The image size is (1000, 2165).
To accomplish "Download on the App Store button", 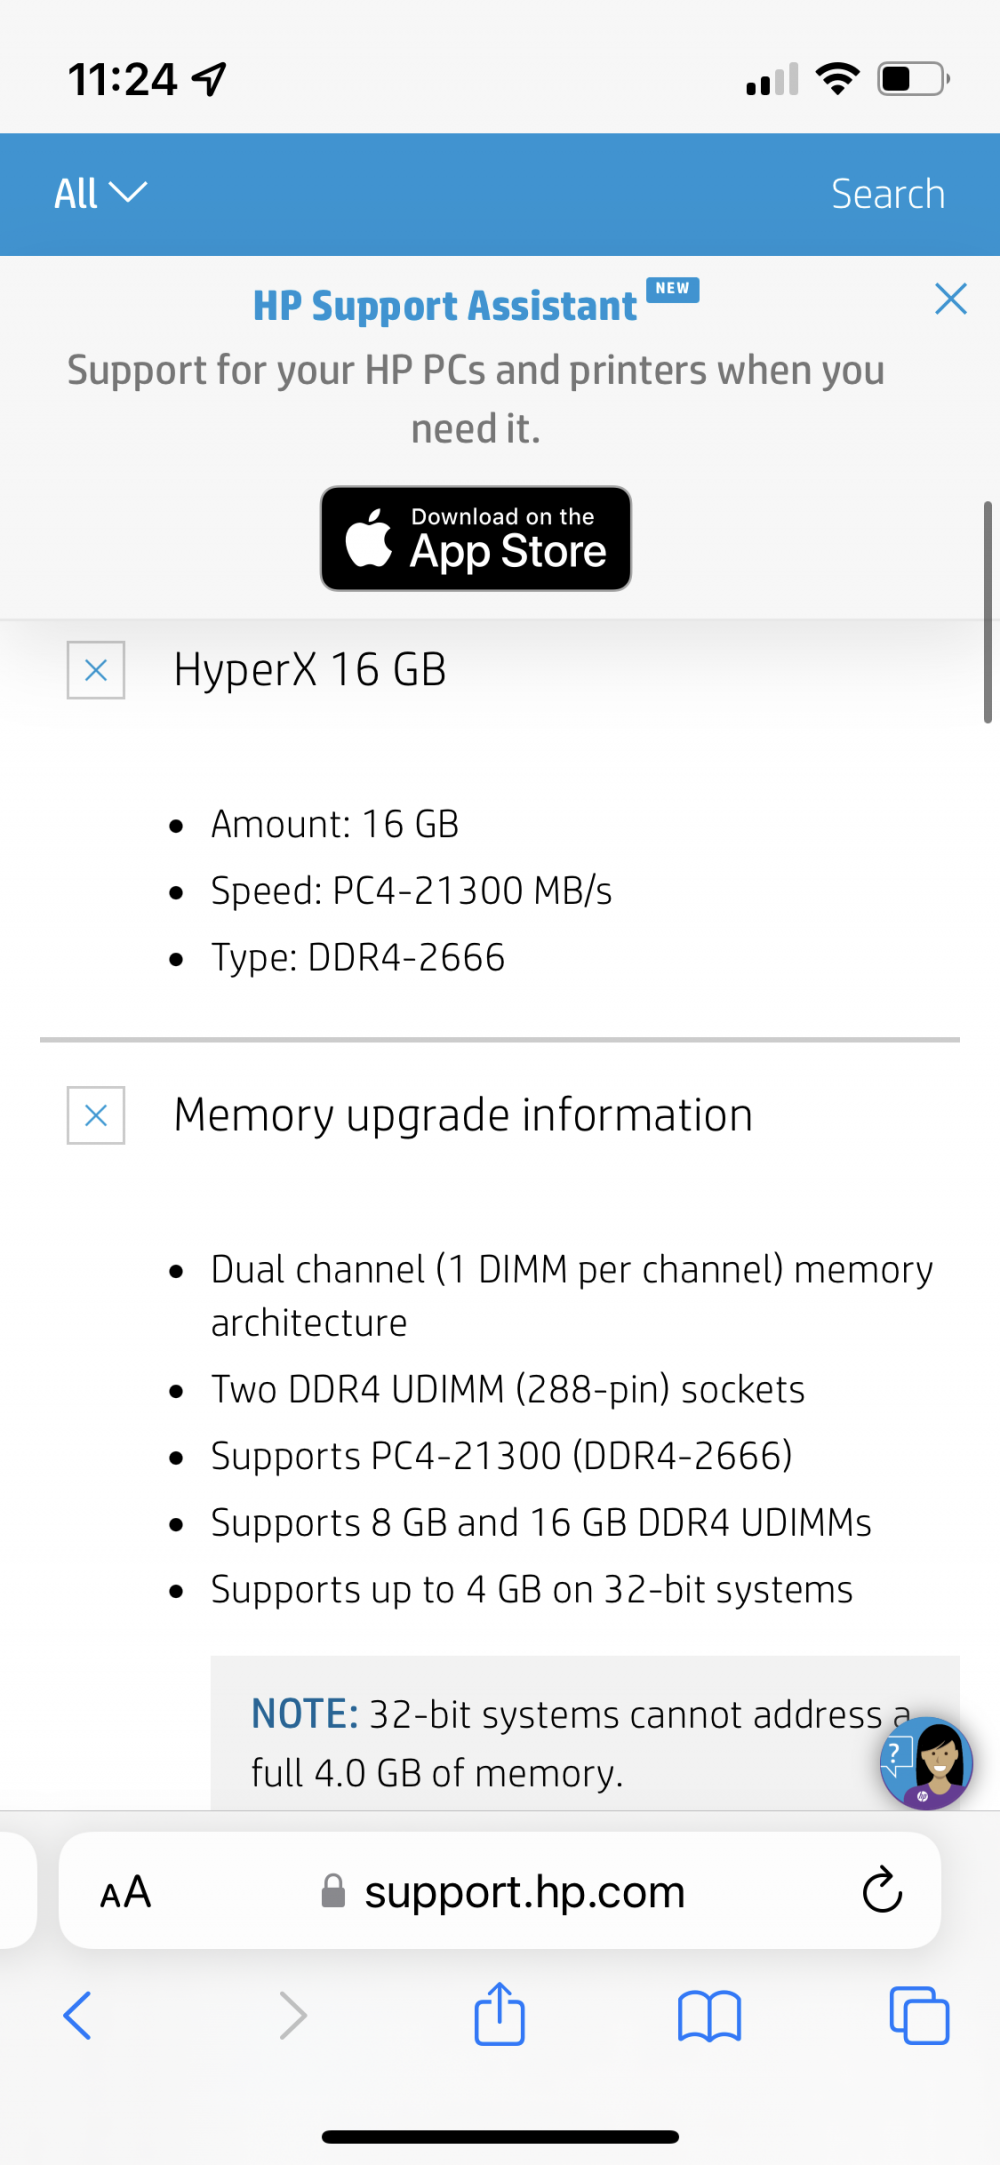I will click(476, 539).
